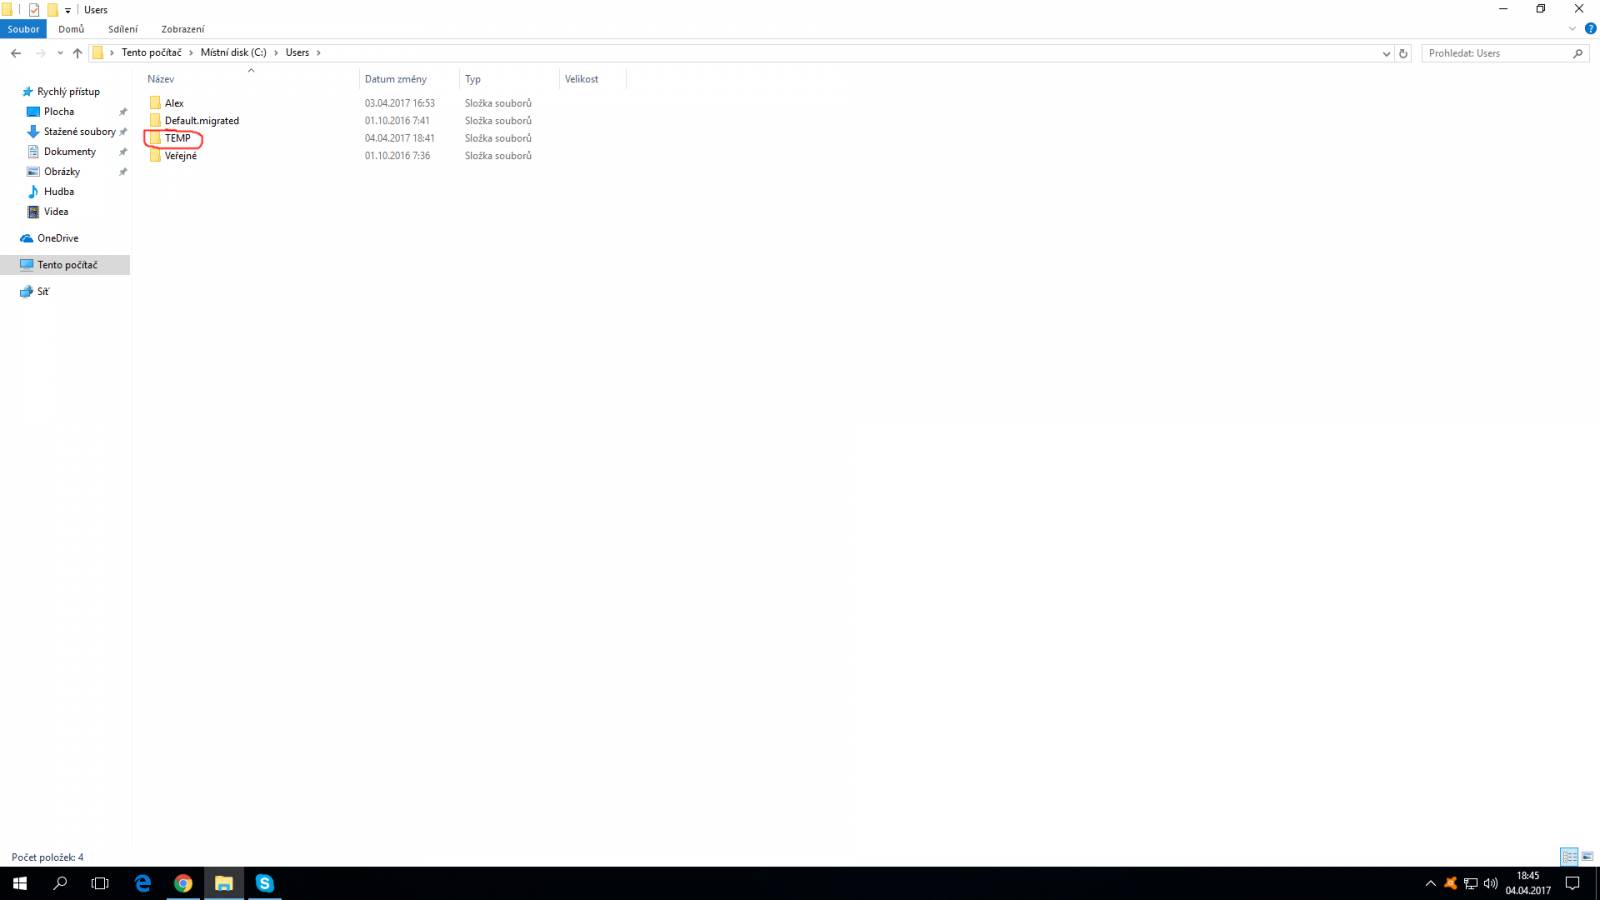Click File Explorer taskbar icon

click(224, 883)
